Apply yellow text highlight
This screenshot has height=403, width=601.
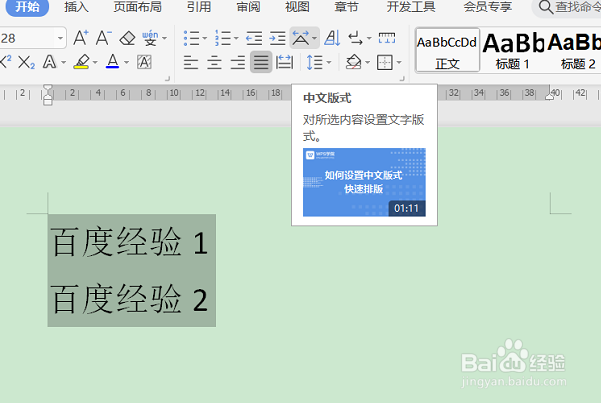coord(82,62)
